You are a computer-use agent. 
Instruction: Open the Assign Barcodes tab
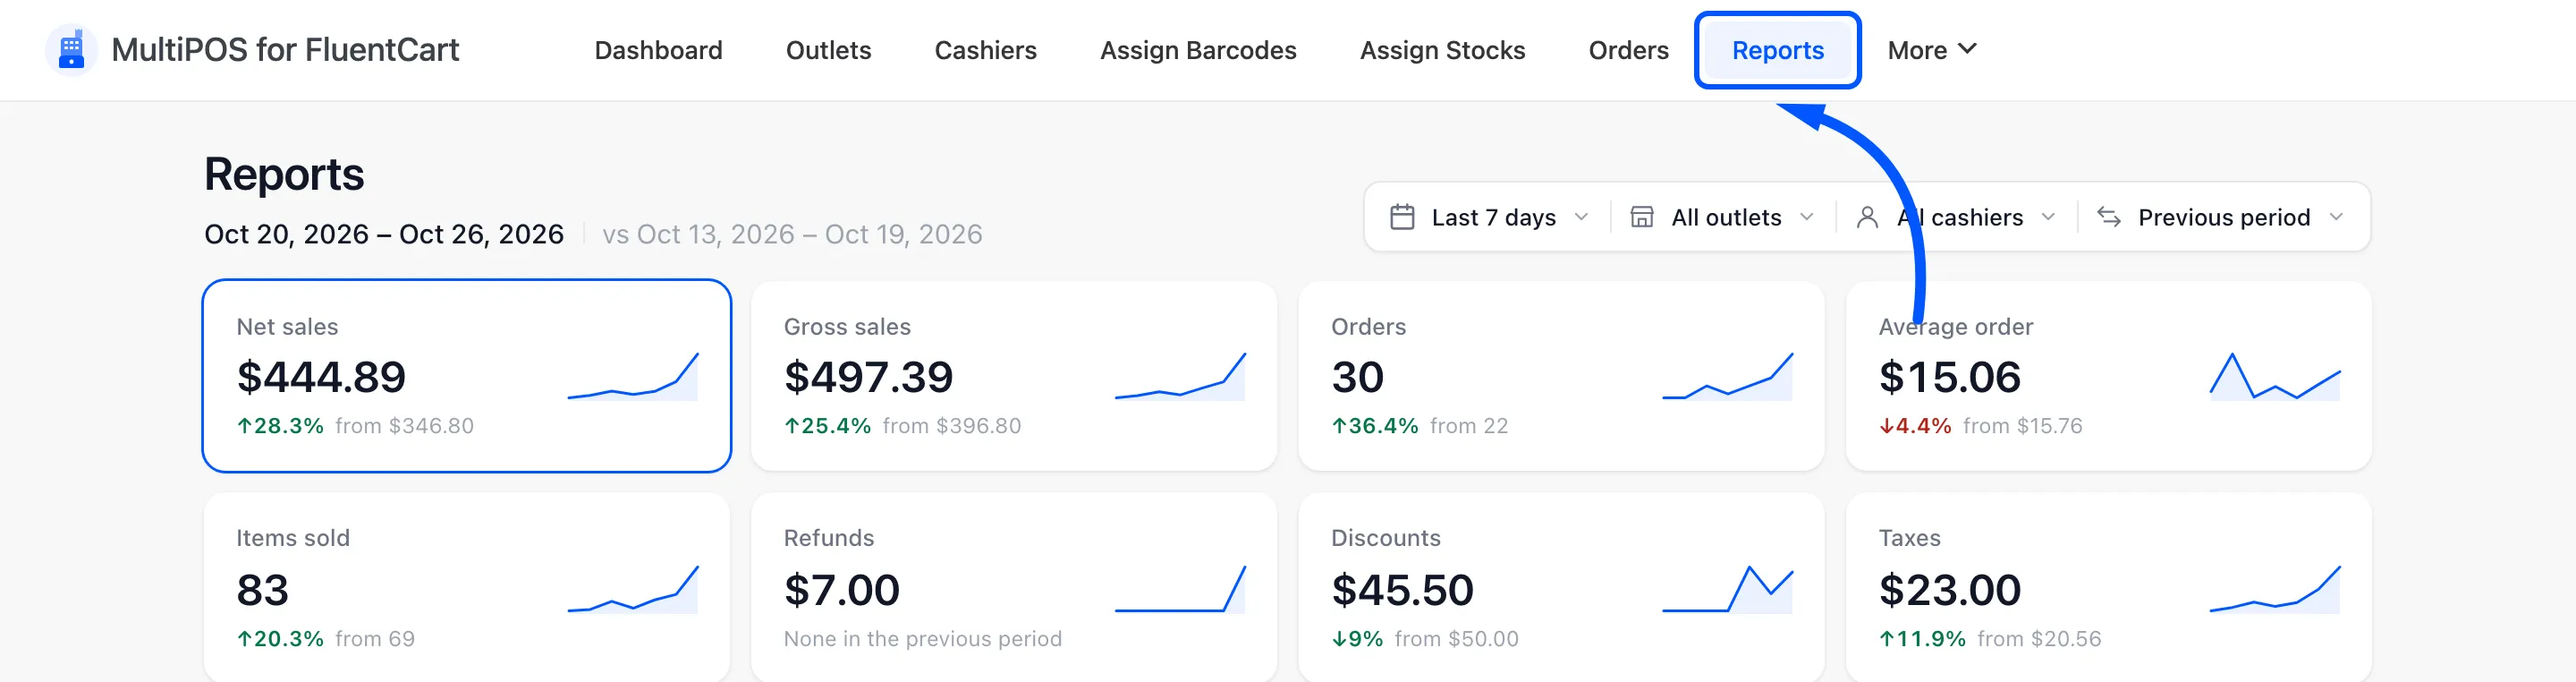[1198, 50]
